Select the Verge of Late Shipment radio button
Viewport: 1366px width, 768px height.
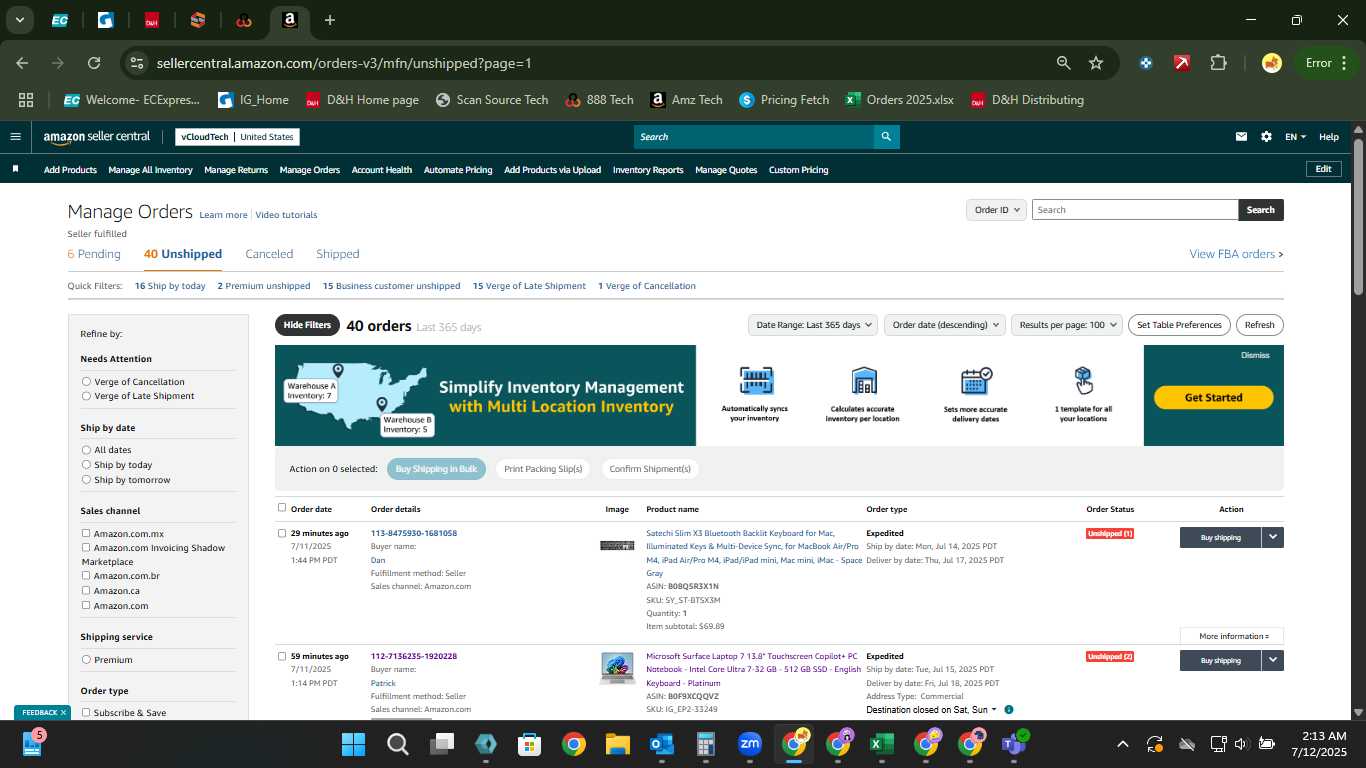coord(86,396)
